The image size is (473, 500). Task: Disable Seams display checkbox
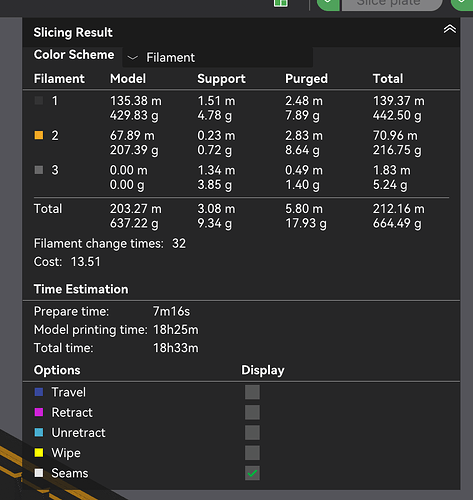(x=252, y=473)
